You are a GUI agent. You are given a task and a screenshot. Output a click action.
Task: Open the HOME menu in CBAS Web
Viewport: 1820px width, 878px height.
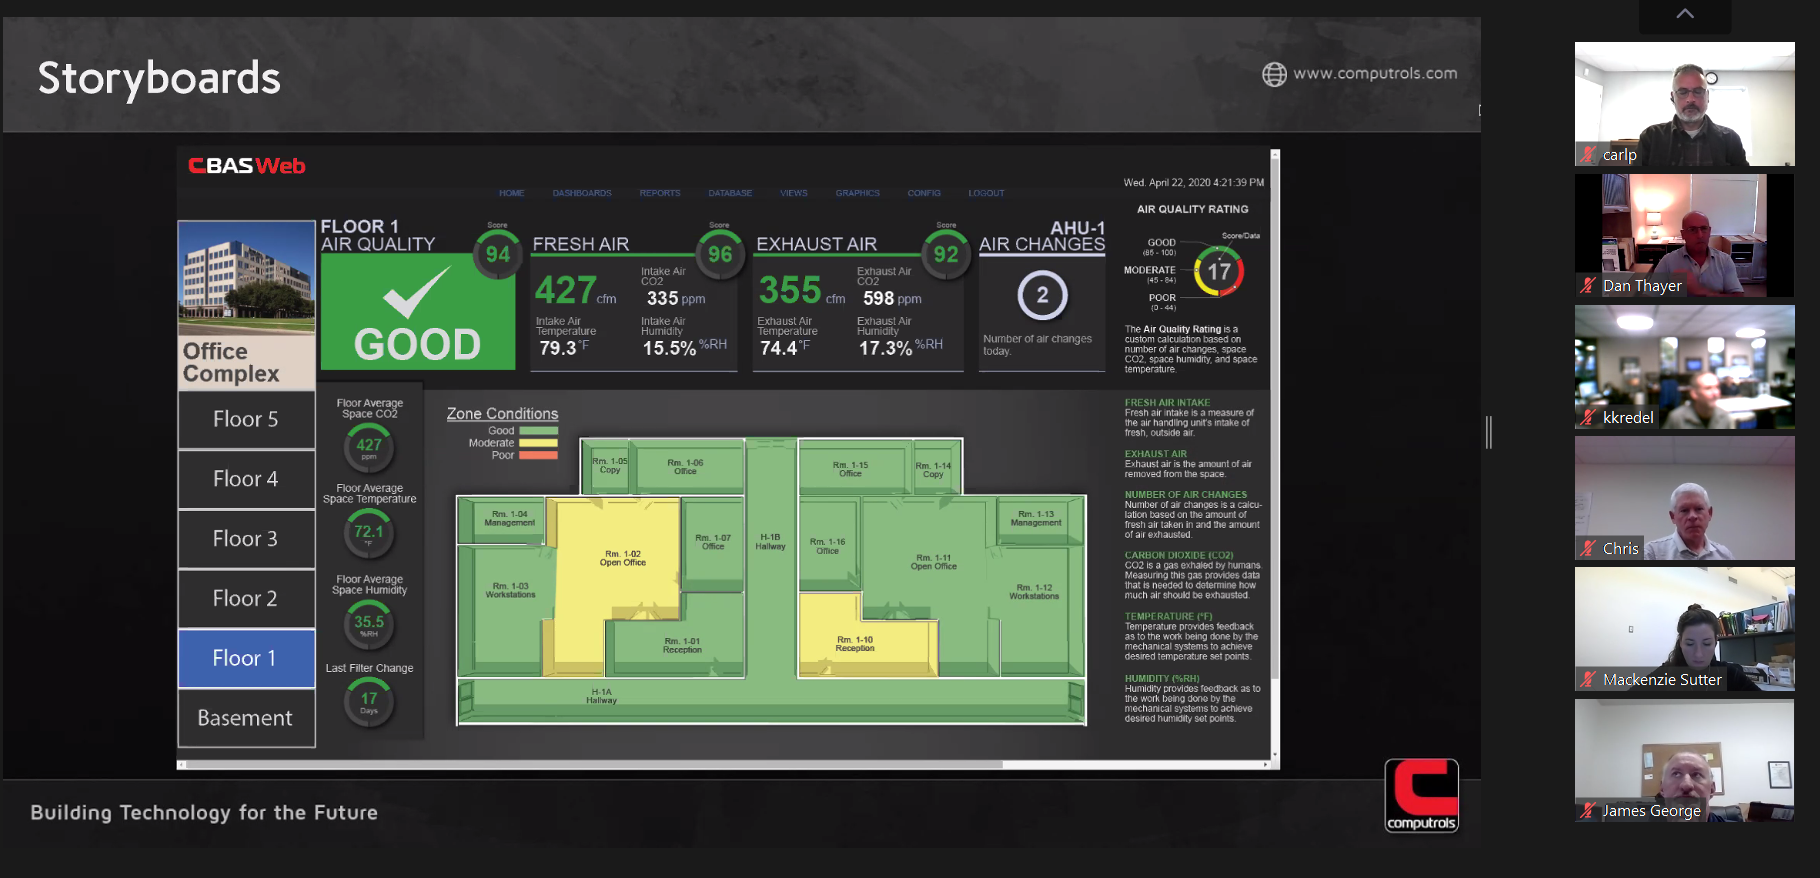pyautogui.click(x=512, y=193)
